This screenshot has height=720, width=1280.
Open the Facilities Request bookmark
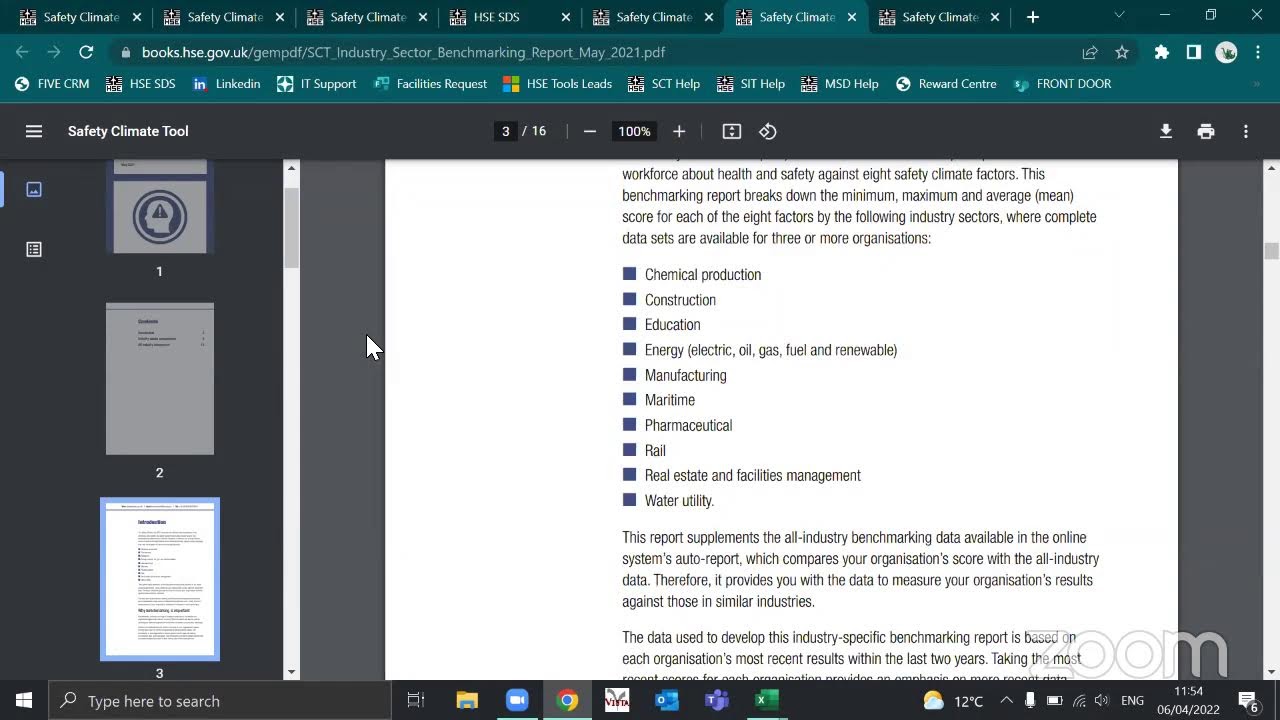430,84
